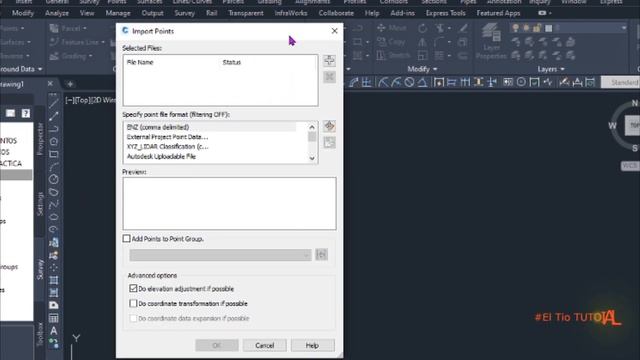Open the manage point file formats icon
Screen dimensions: 640x360
tap(329, 126)
